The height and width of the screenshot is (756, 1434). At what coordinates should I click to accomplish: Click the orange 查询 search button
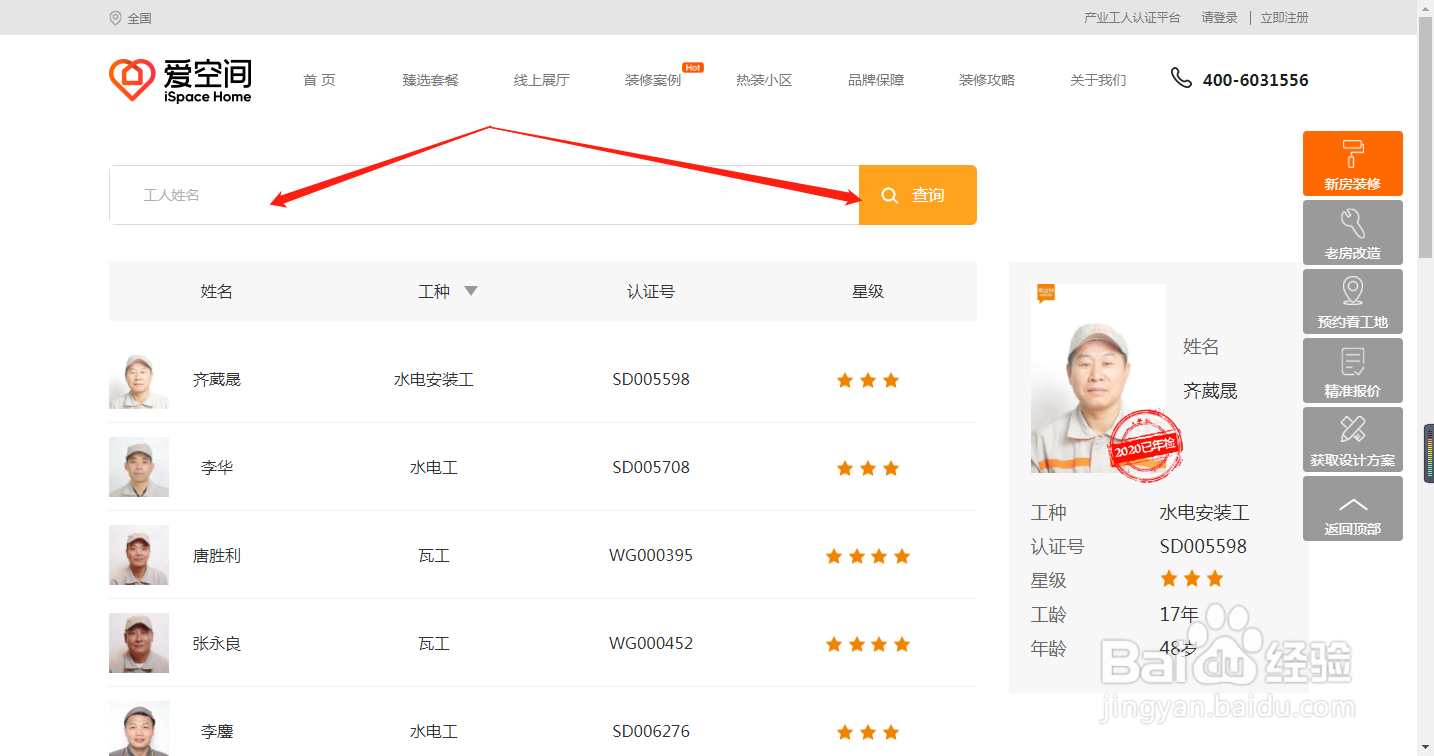[x=917, y=195]
